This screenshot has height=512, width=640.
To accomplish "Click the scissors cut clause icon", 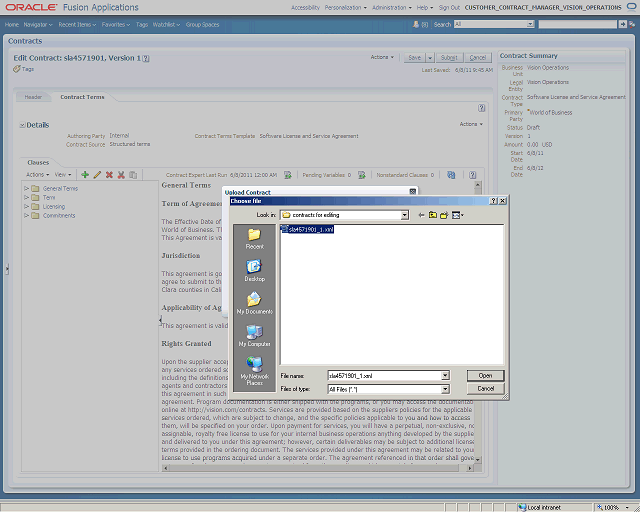I will pyautogui.click(x=121, y=175).
